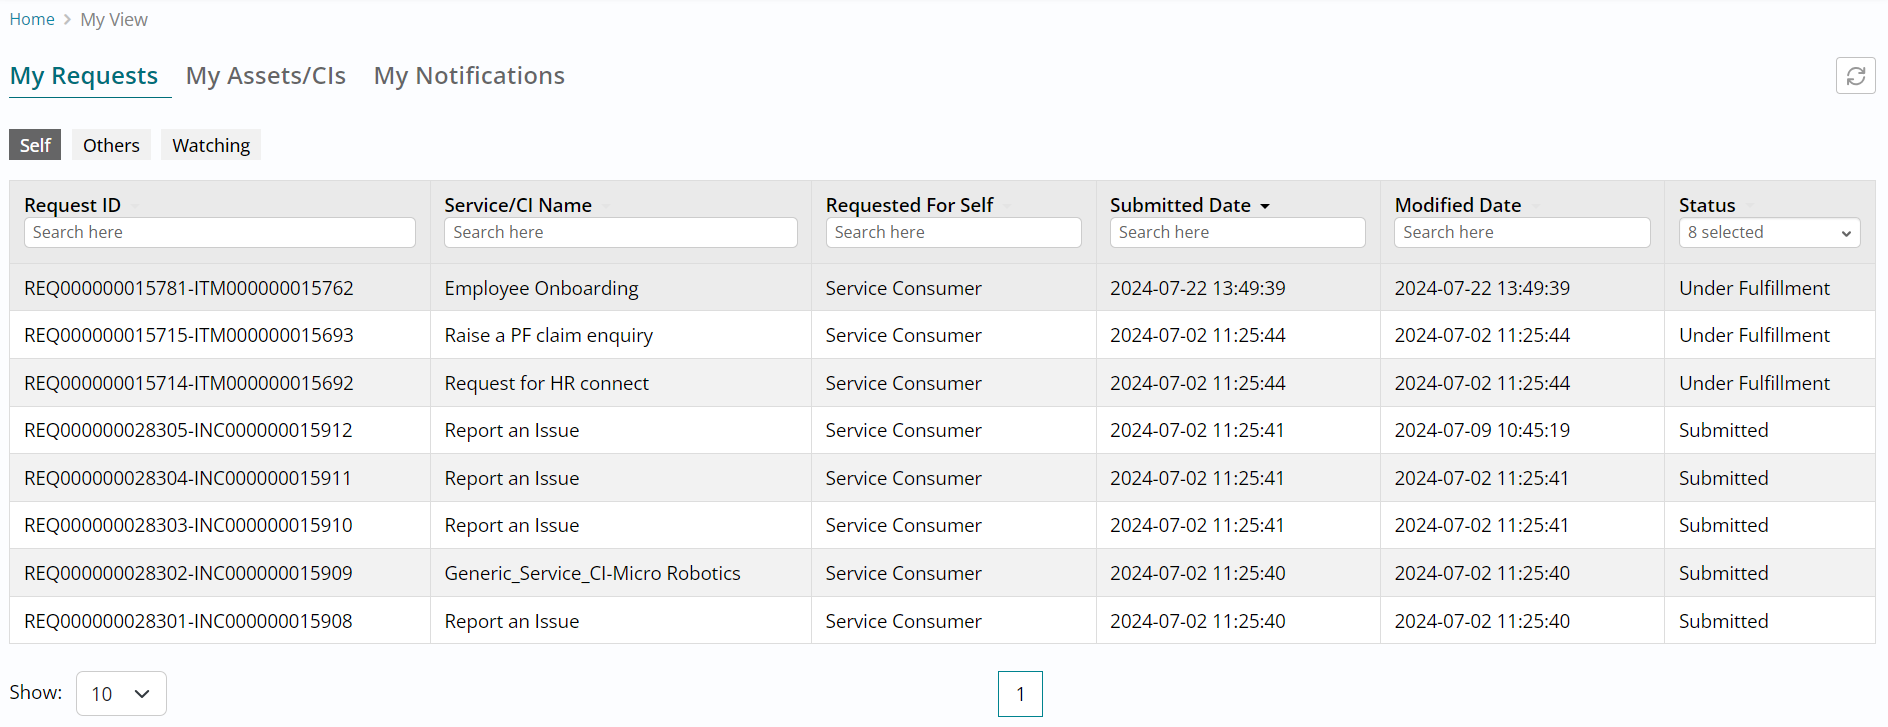Focus the Modified Date search field

pos(1521,233)
